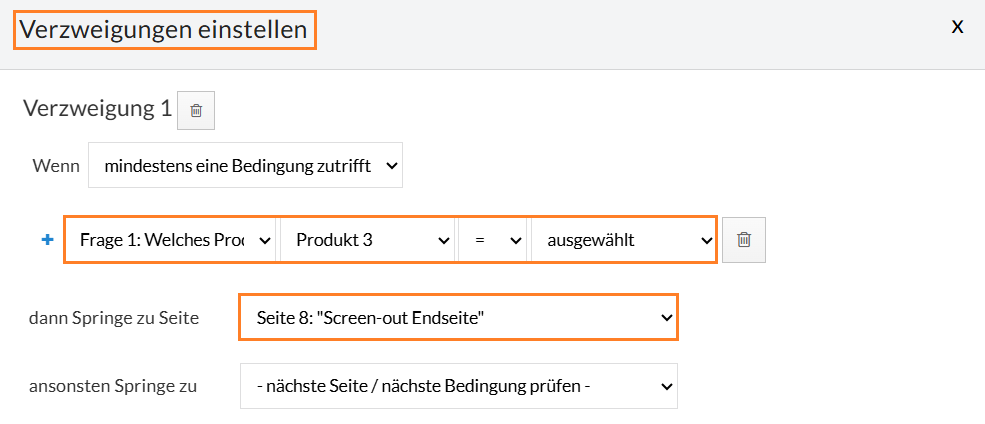985x424 pixels.
Task: Click the chevron arrow of the 'ausgewählt' dropdown
Action: pos(706,240)
